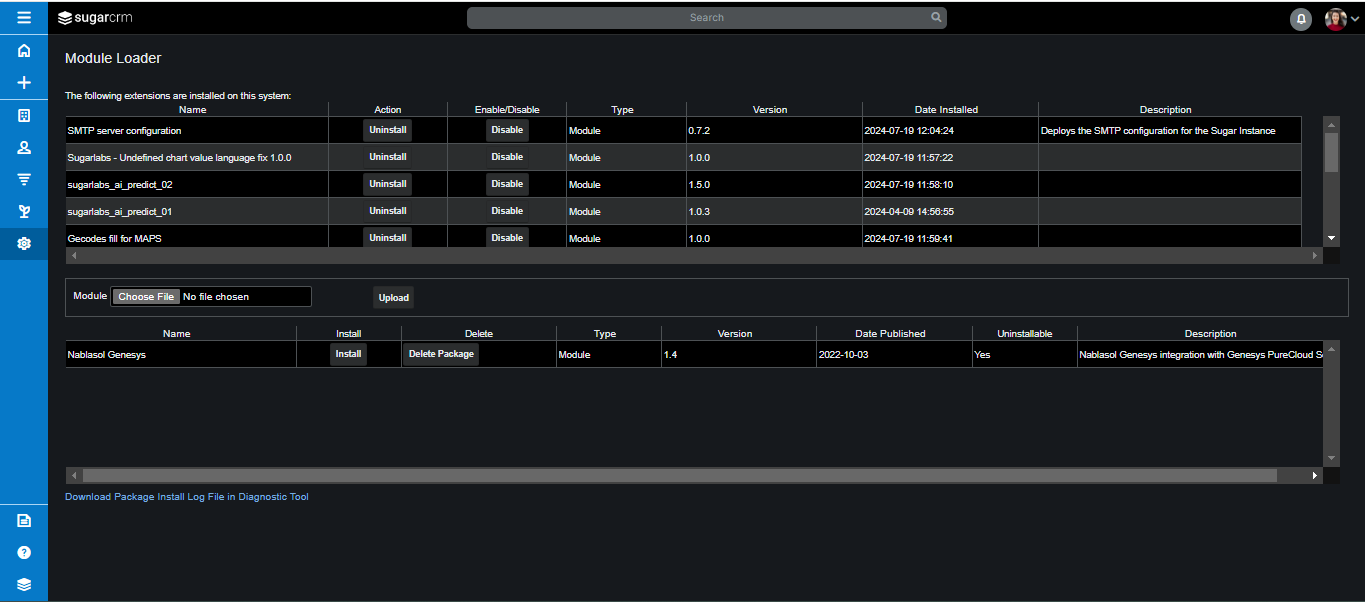The height and width of the screenshot is (602, 1365).
Task: Click the search magnifier icon
Action: [936, 17]
